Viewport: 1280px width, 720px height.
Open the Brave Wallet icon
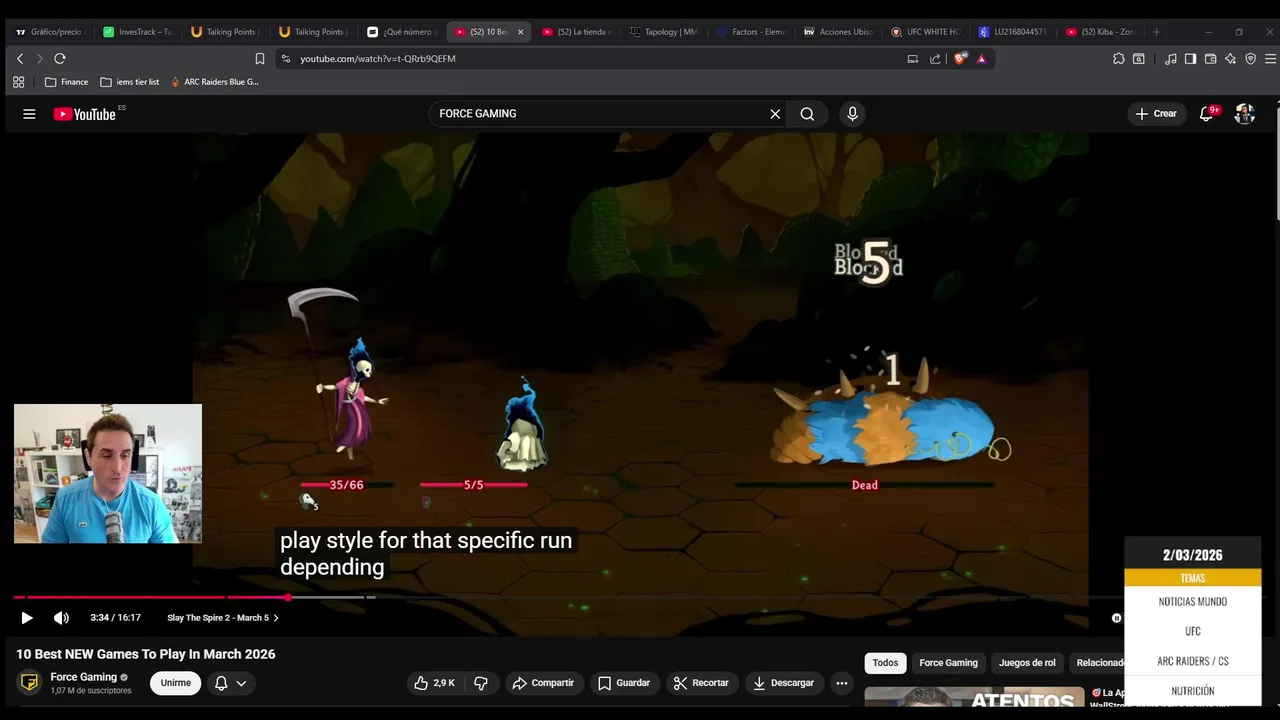1210,59
